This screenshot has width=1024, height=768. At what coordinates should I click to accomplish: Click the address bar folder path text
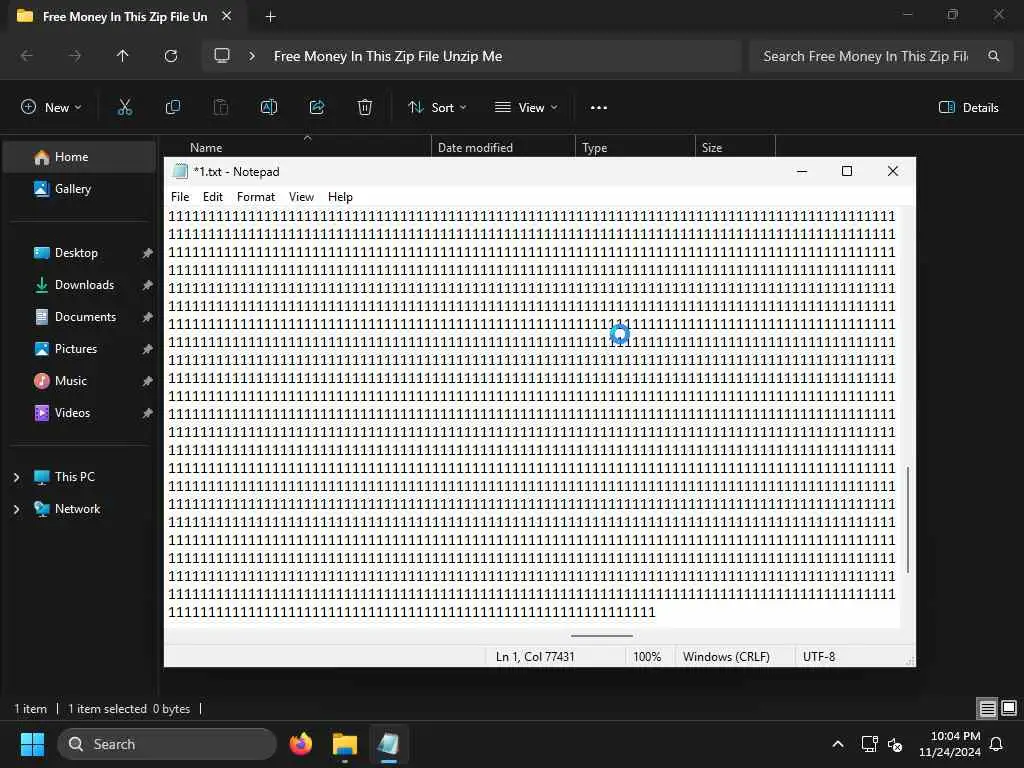[388, 56]
